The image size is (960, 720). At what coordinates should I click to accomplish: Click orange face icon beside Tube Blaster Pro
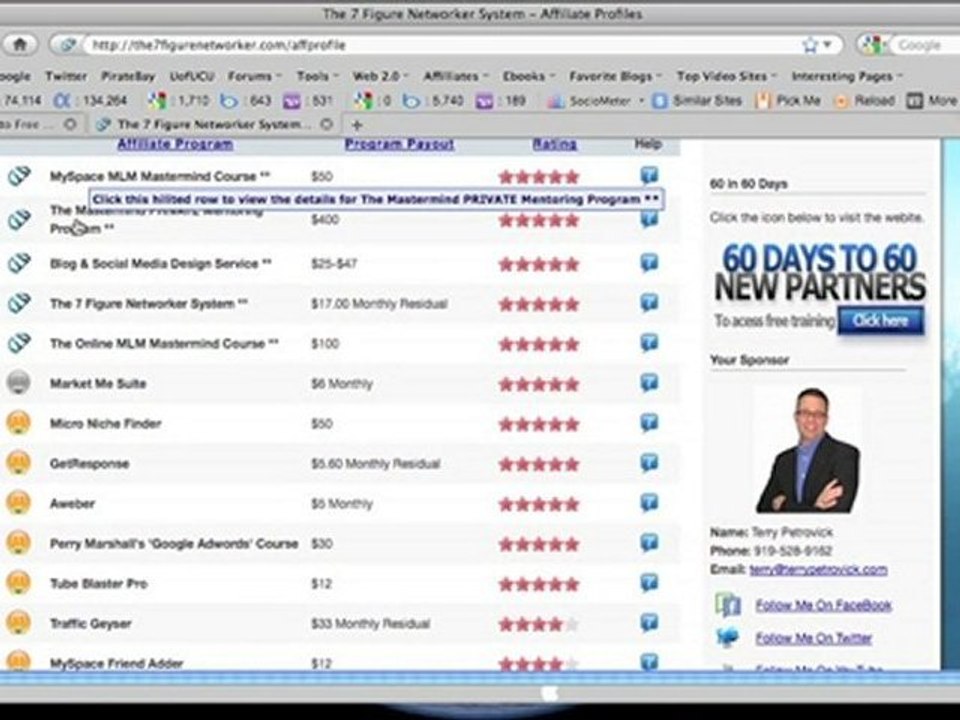[18, 583]
